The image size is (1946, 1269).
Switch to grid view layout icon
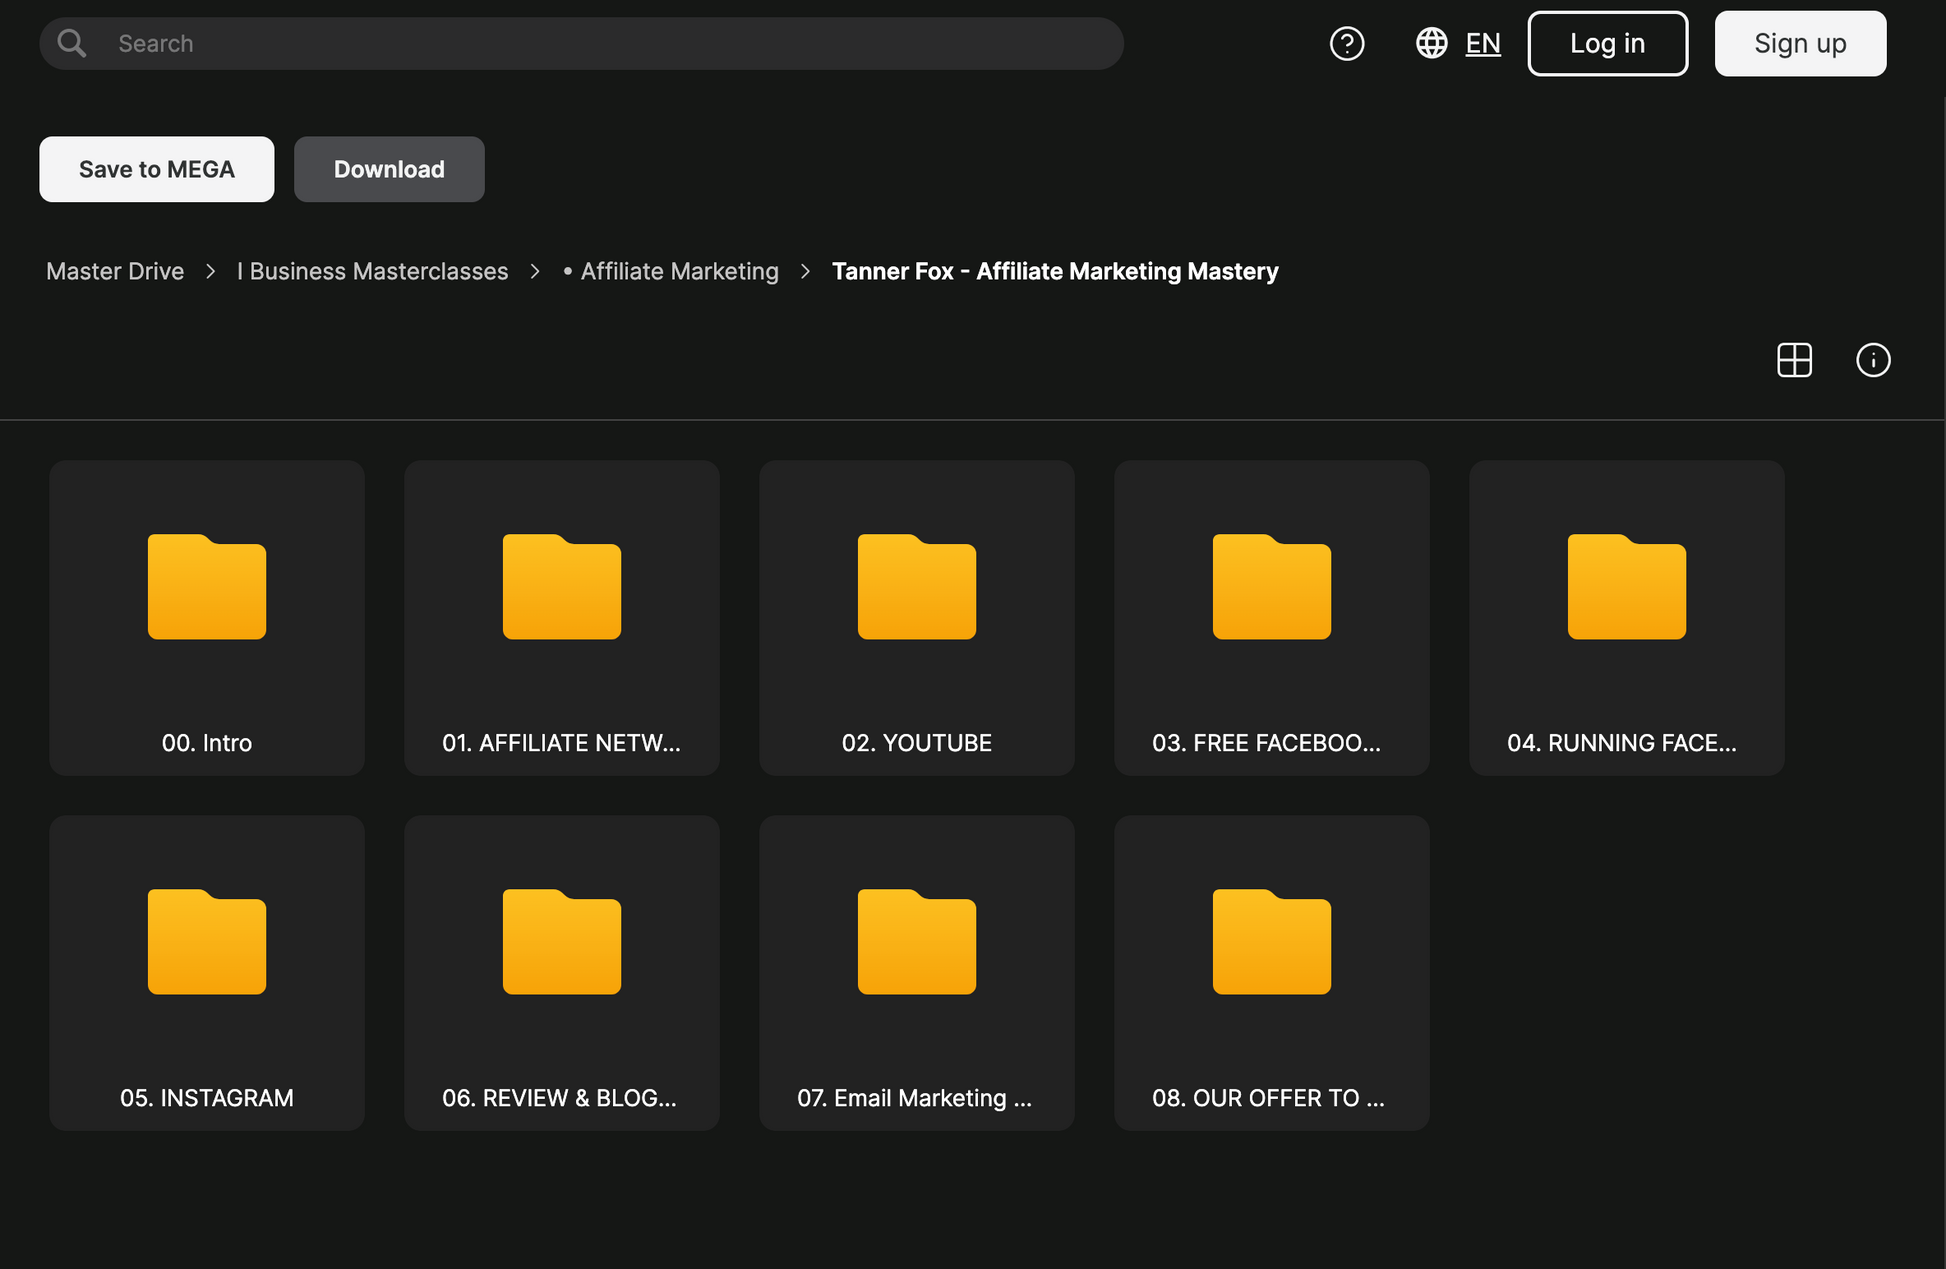(1794, 360)
